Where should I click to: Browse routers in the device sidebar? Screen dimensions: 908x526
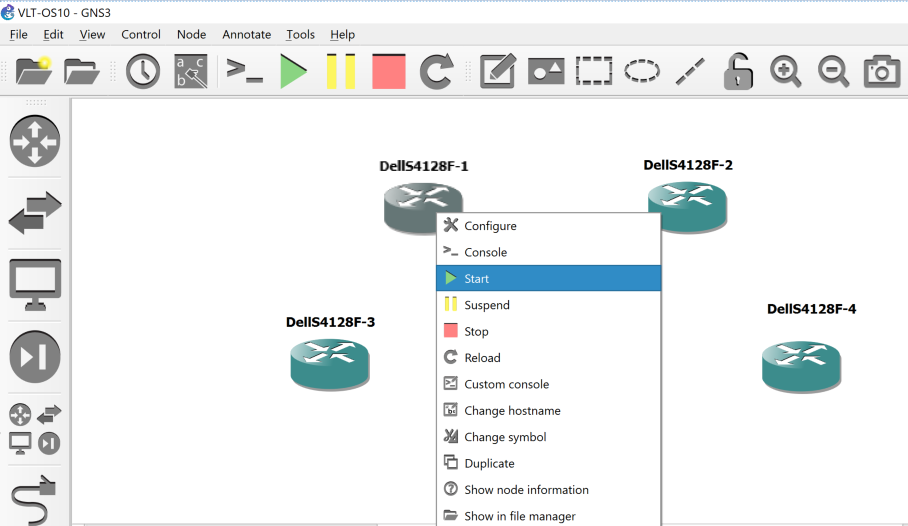pos(35,141)
